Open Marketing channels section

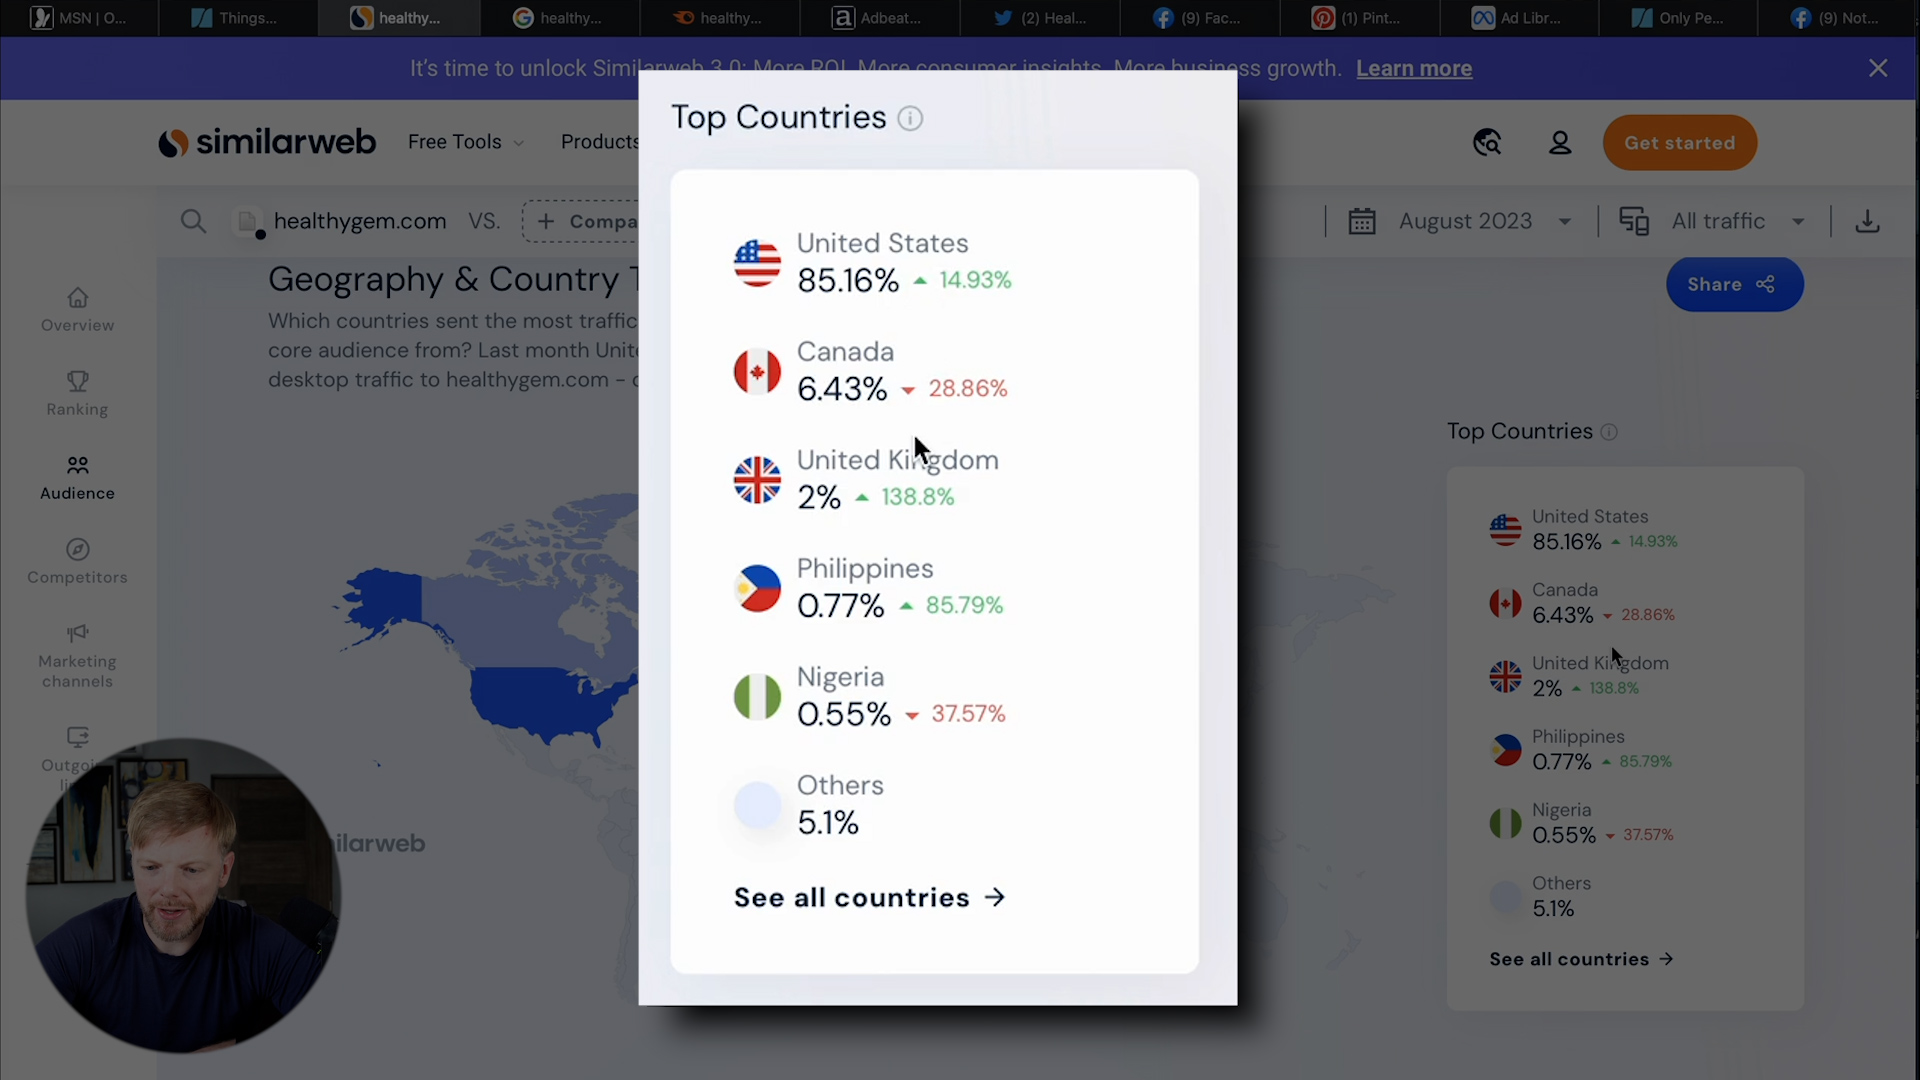(x=77, y=656)
